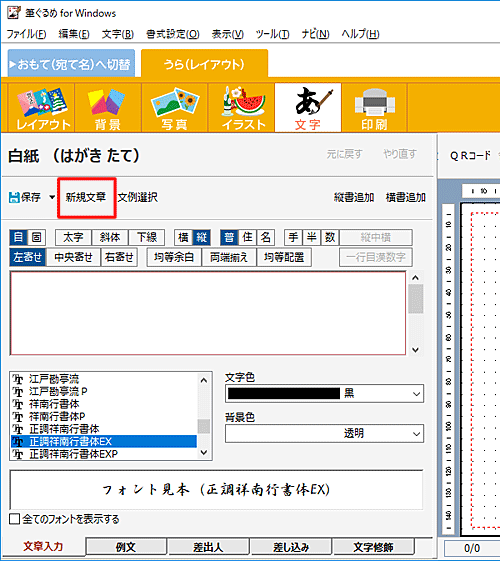Toggle 自 automatic size mode
Image resolution: width=500 pixels, height=561 pixels.
(x=18, y=237)
